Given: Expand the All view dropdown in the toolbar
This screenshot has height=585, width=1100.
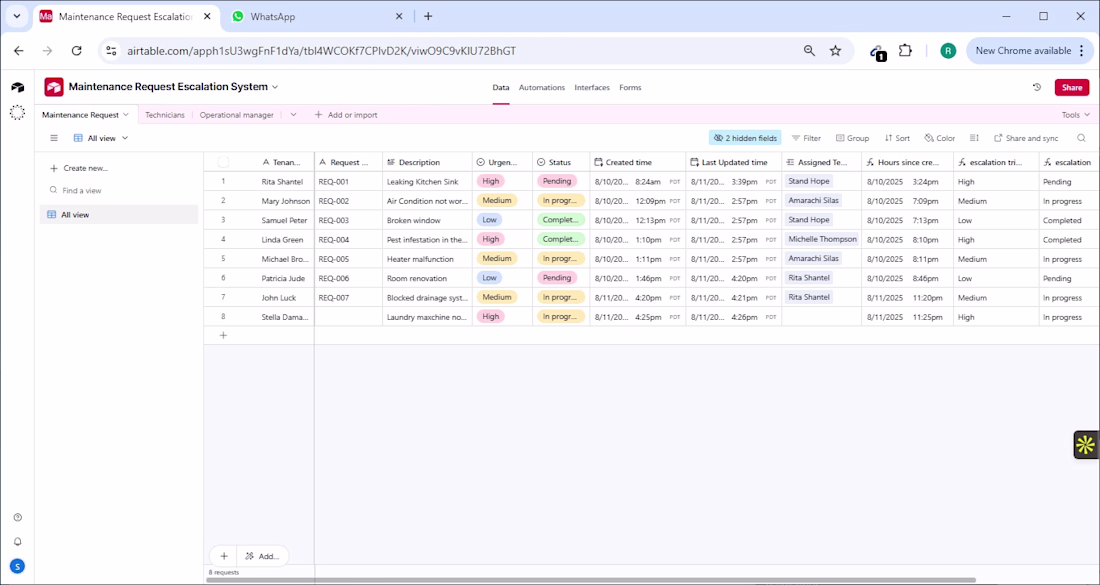Looking at the screenshot, I should (101, 138).
